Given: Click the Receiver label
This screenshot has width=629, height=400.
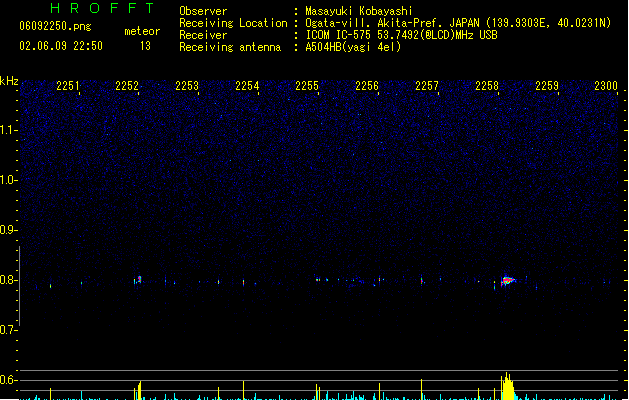Looking at the screenshot, I should (x=203, y=35).
